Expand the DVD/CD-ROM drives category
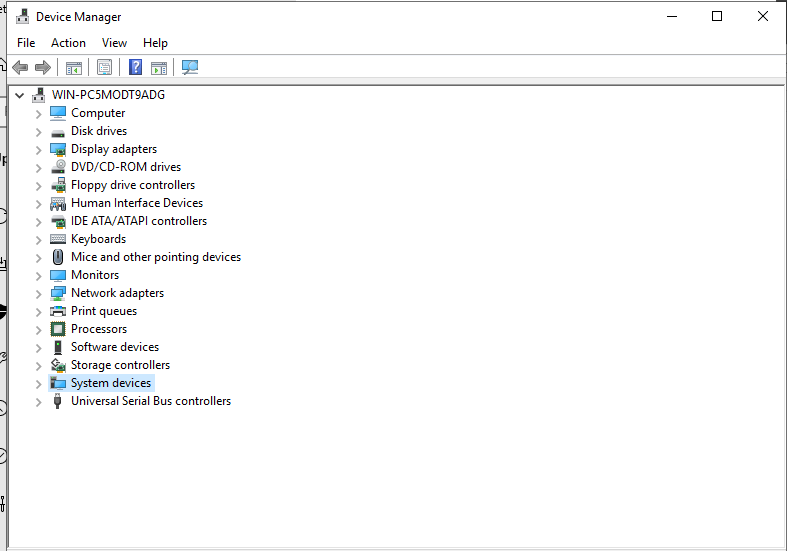Screen dimensions: 787x551 pyautogui.click(x=38, y=168)
